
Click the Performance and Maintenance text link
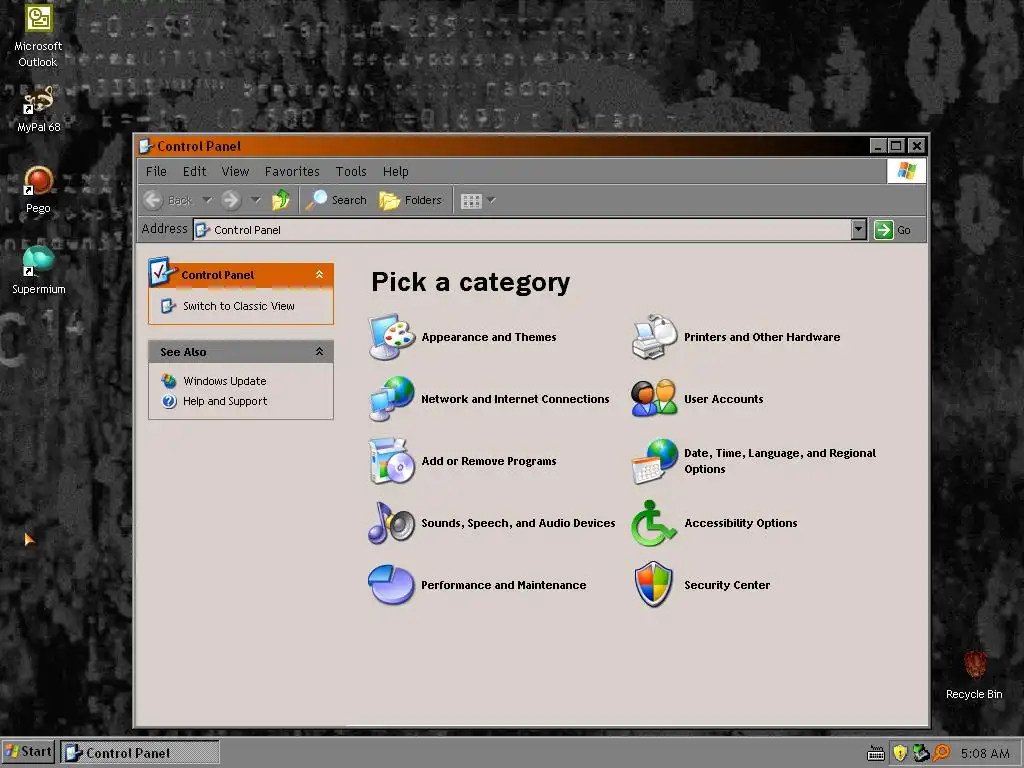(504, 585)
